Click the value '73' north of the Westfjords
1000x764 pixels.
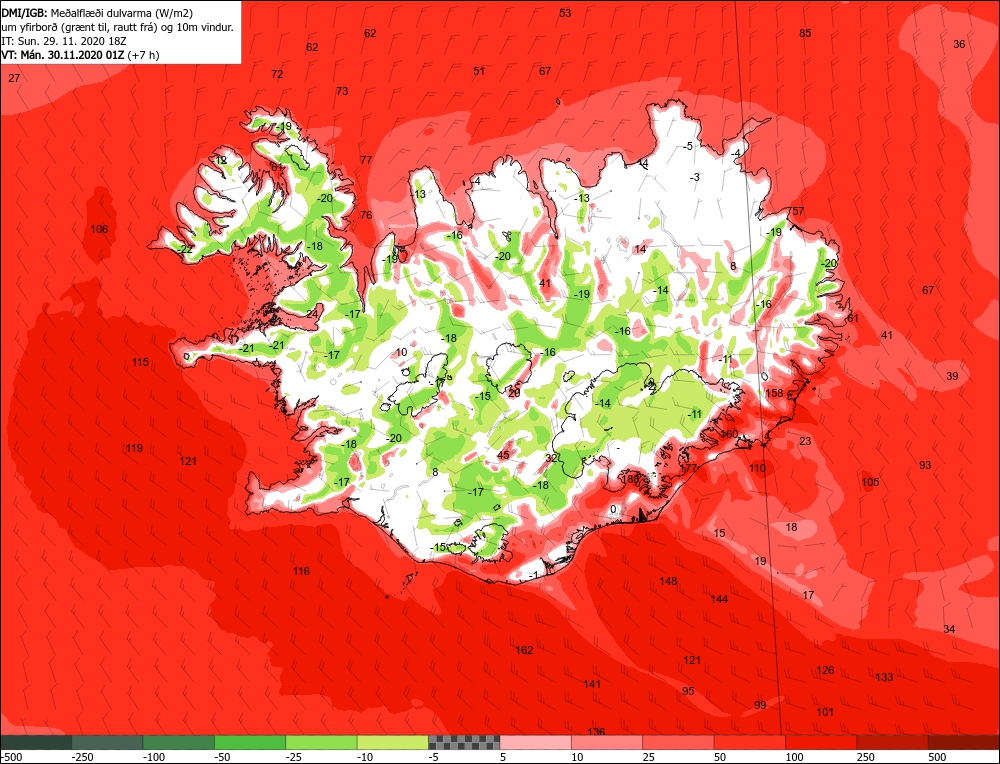(342, 91)
